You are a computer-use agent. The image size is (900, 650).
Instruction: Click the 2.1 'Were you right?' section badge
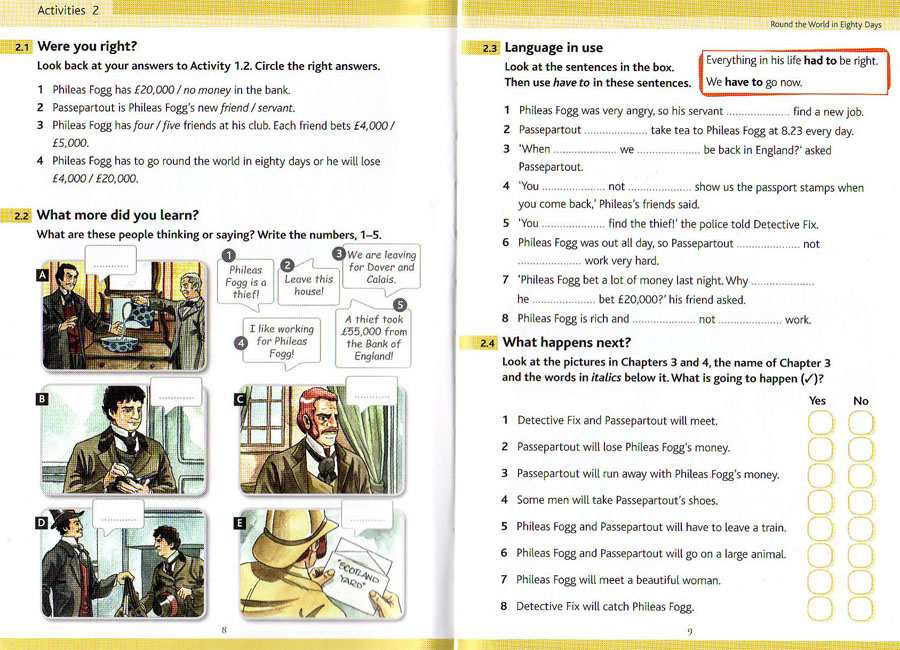click(x=19, y=47)
